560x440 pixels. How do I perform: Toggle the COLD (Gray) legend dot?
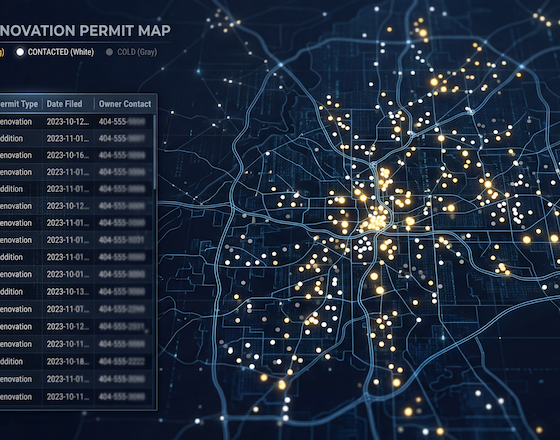(x=109, y=52)
